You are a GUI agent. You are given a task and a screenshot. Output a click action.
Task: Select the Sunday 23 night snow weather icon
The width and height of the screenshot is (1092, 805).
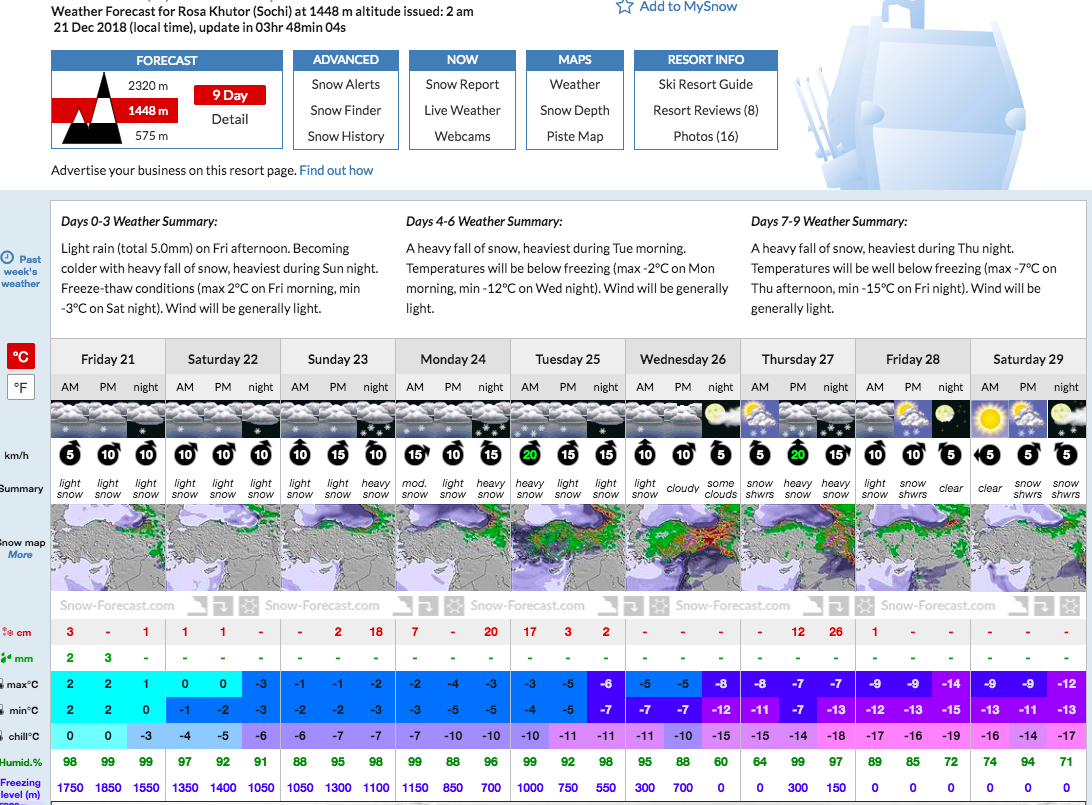[375, 419]
